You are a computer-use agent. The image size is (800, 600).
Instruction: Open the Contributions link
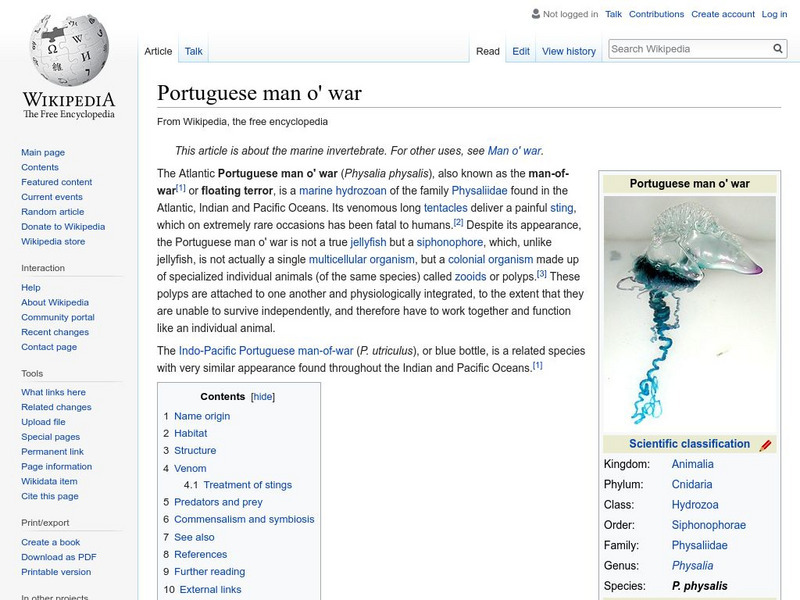(656, 14)
